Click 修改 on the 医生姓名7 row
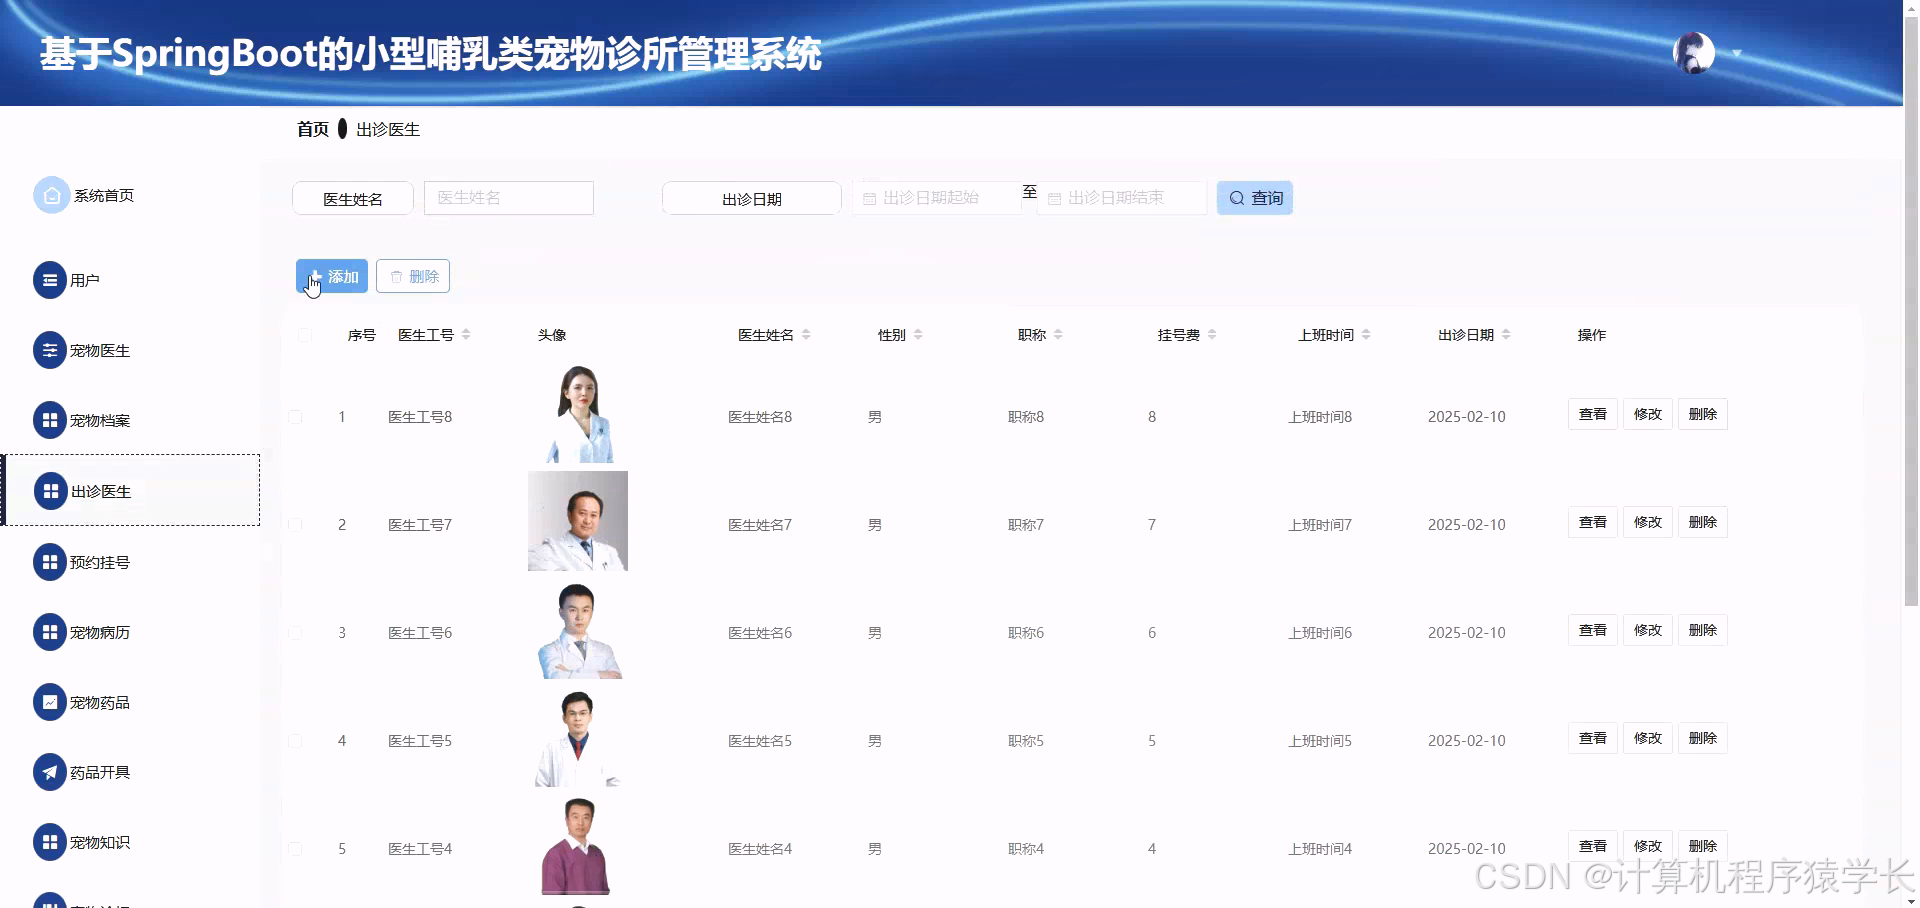The width and height of the screenshot is (1920, 908). 1647,521
